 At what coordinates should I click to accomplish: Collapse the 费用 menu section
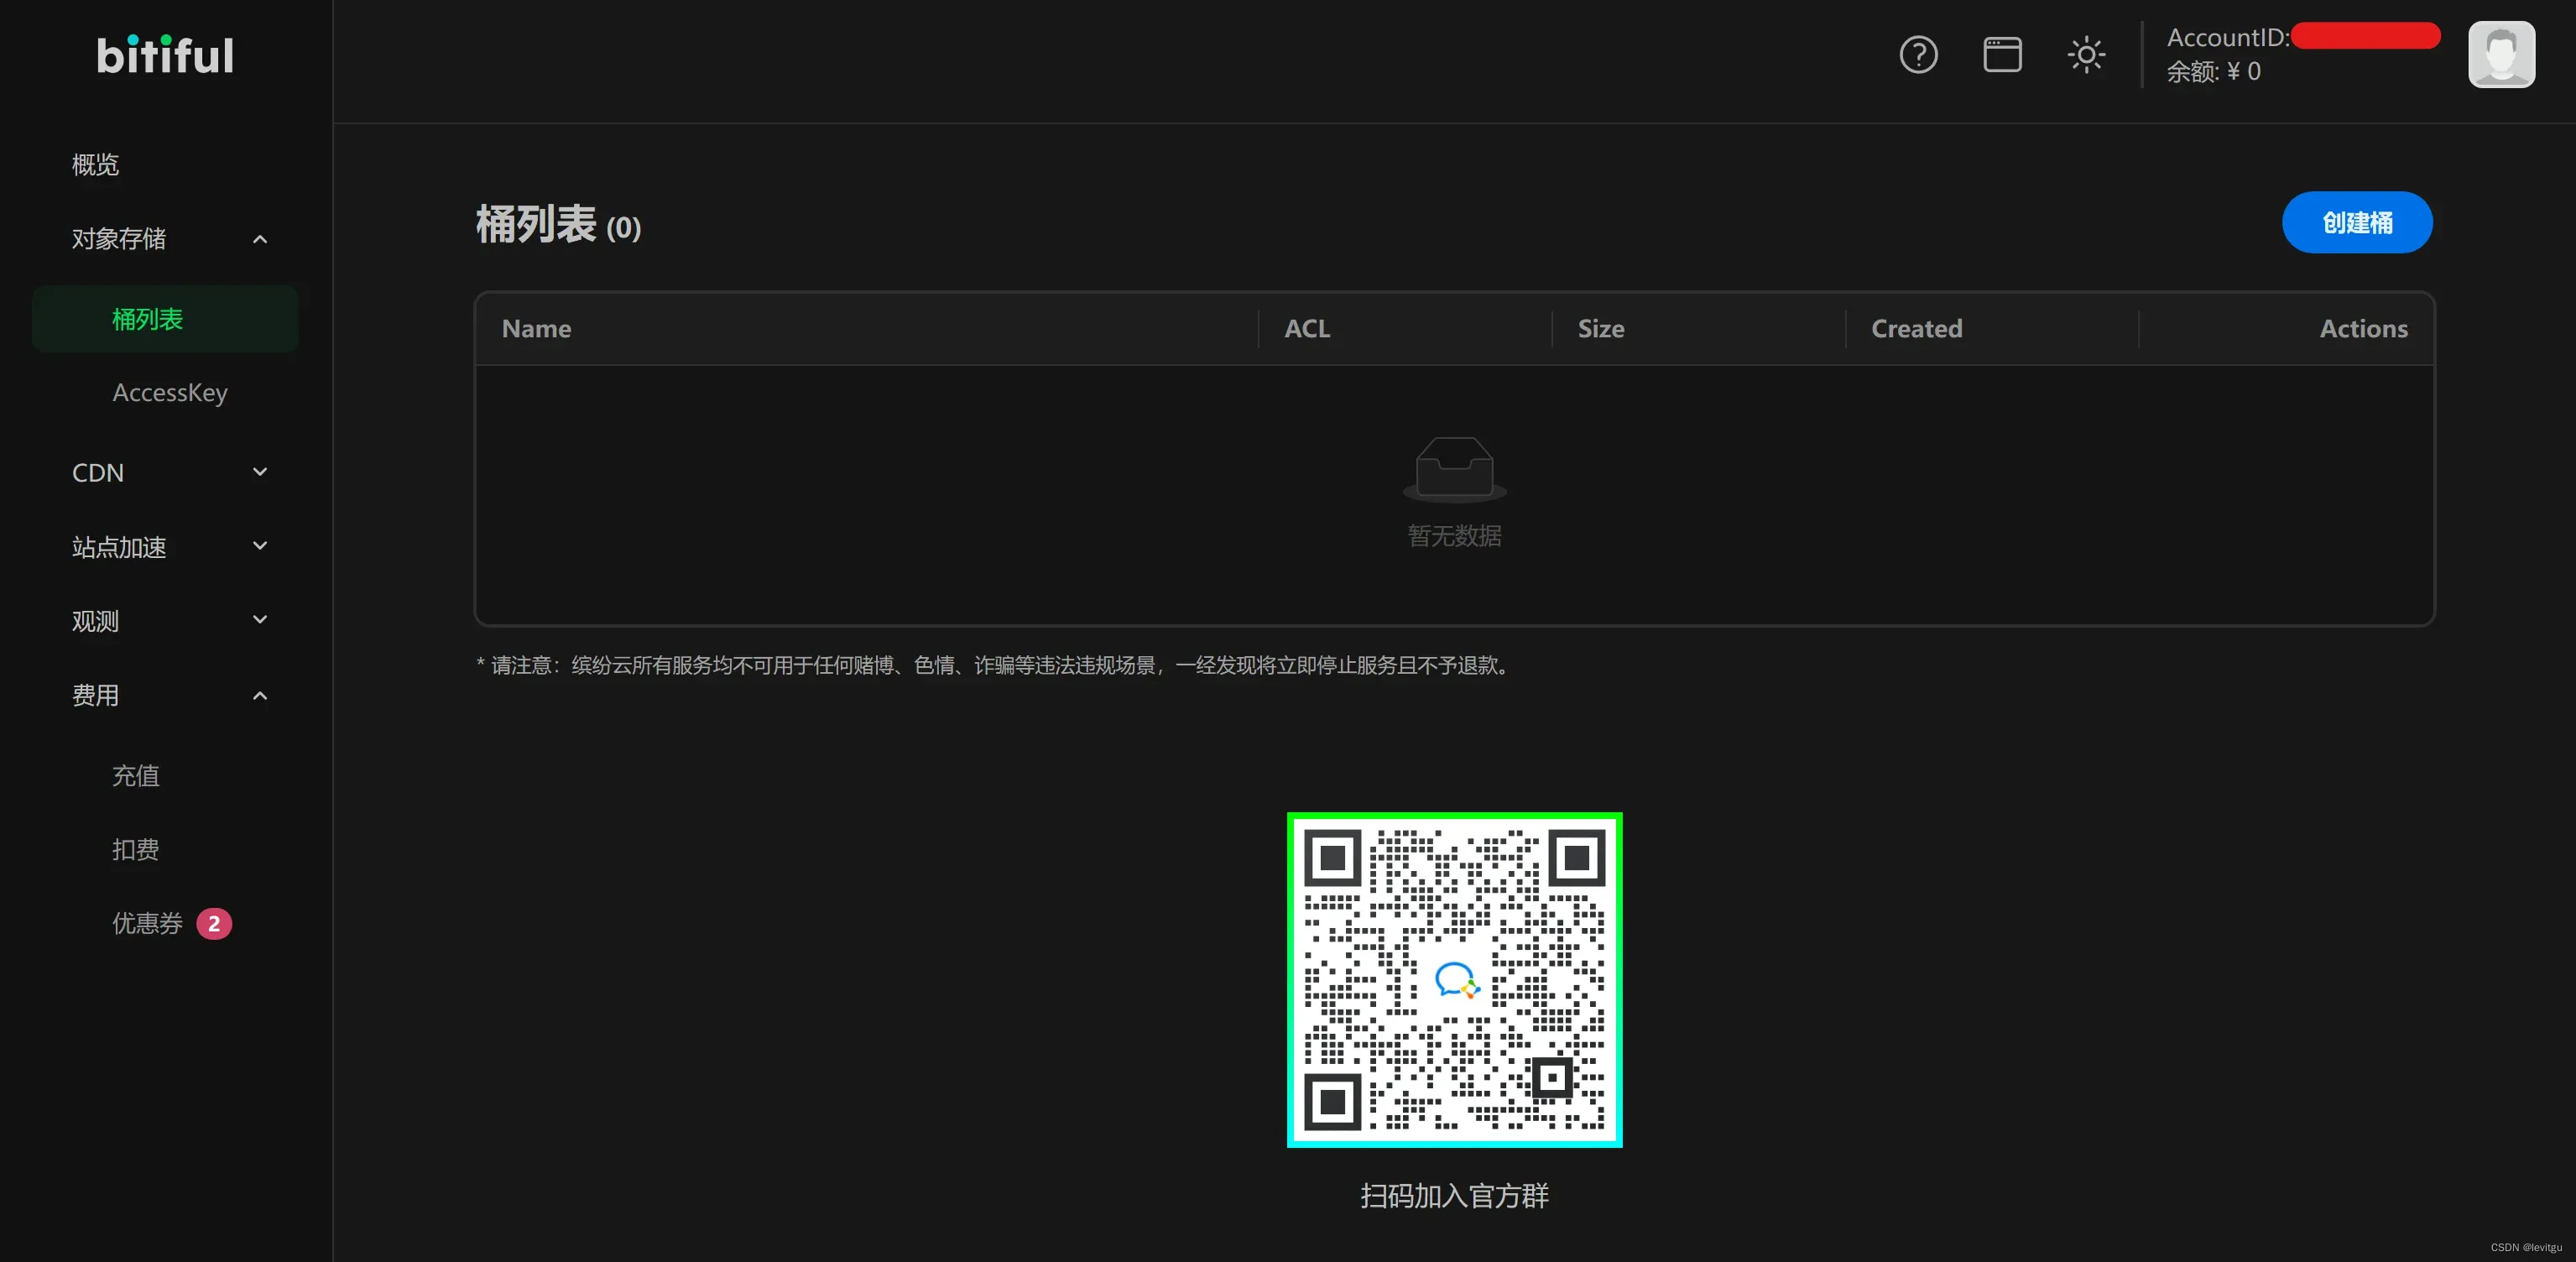pyautogui.click(x=260, y=695)
